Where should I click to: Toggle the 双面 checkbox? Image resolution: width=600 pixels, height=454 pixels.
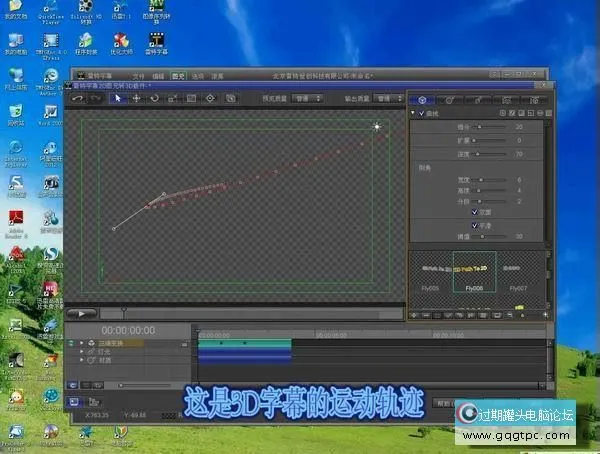tap(475, 212)
